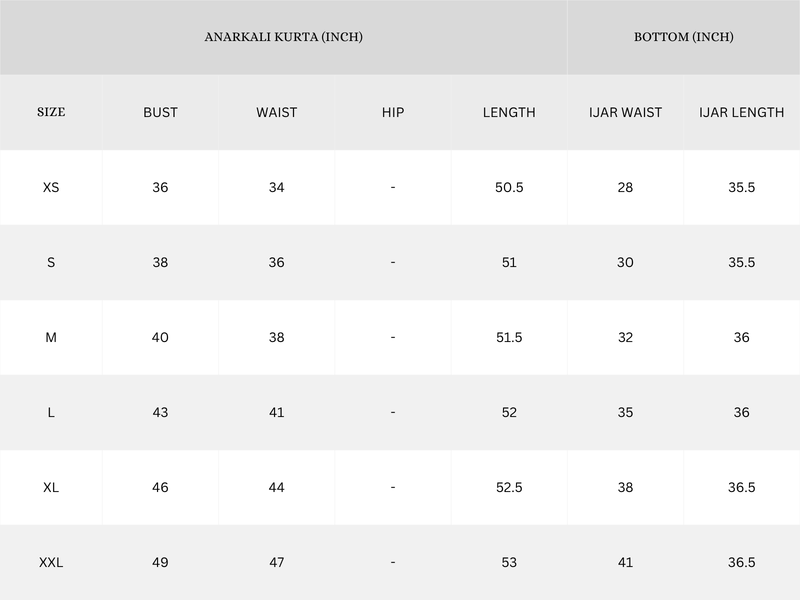This screenshot has width=800, height=600.
Task: Select the BUST column header
Action: (x=160, y=112)
